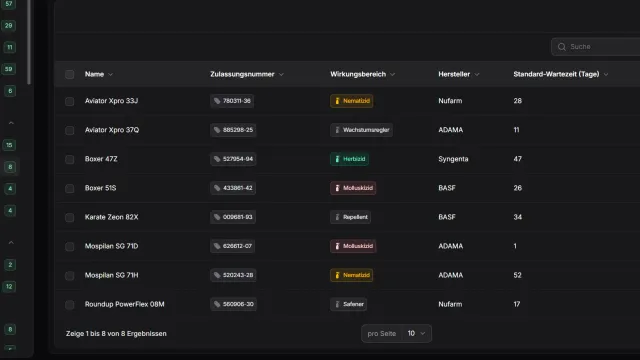Click spray icon in Aviator Xpro 33J Nematizid badge

[337, 101]
